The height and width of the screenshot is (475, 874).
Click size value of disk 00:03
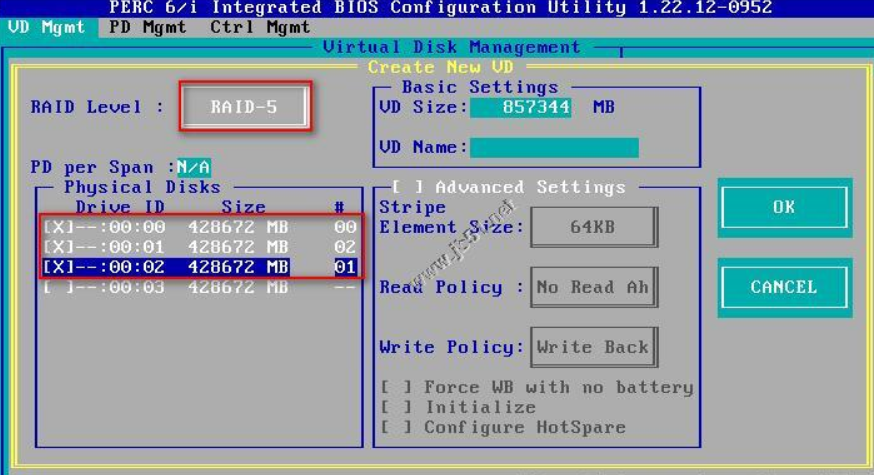point(238,287)
